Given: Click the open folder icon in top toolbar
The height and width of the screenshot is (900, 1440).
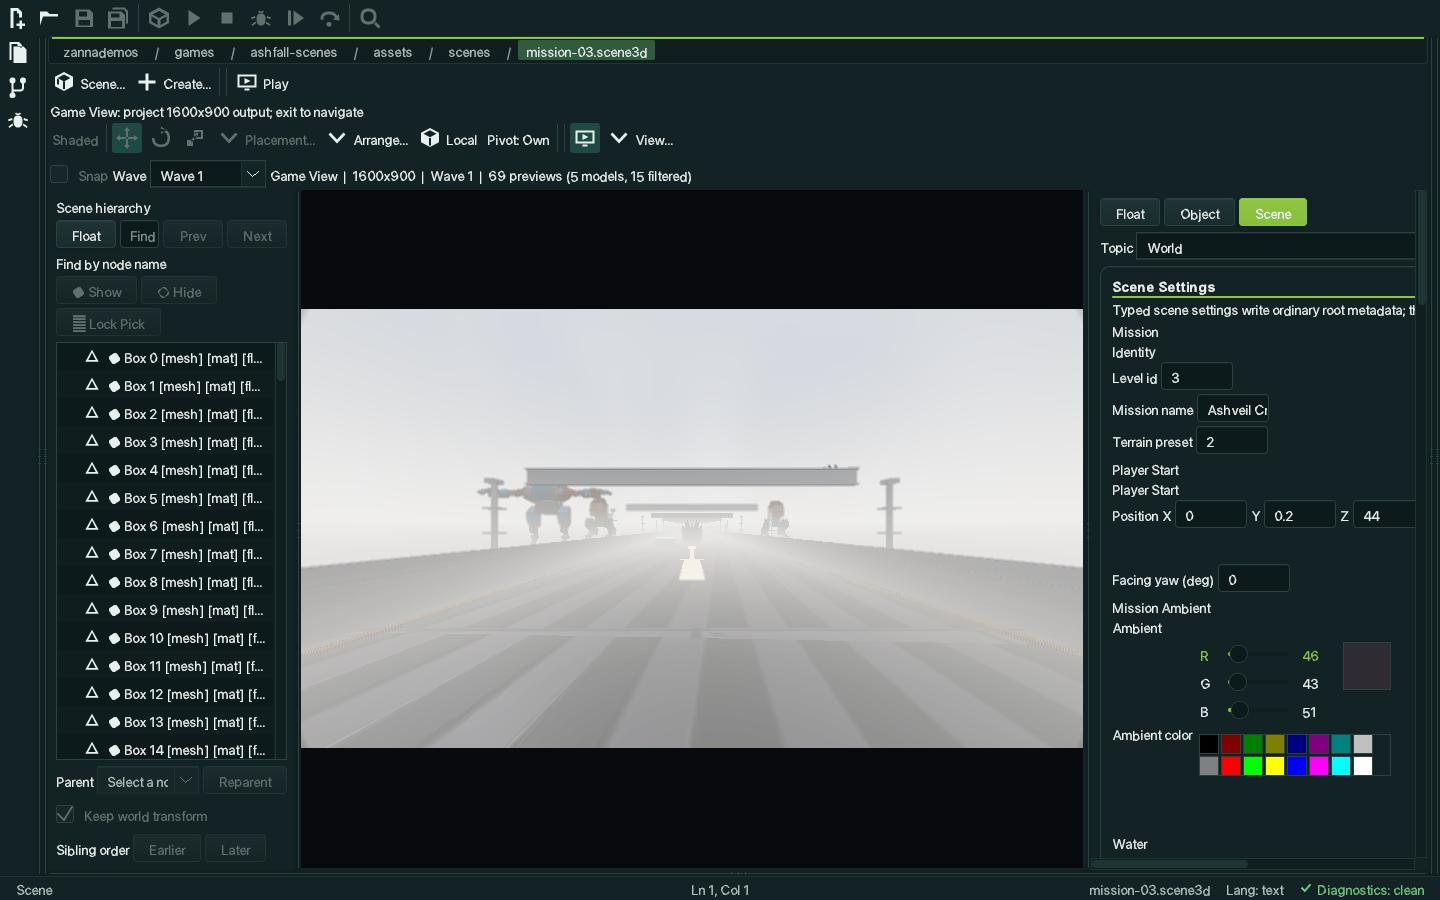Looking at the screenshot, I should 48,17.
